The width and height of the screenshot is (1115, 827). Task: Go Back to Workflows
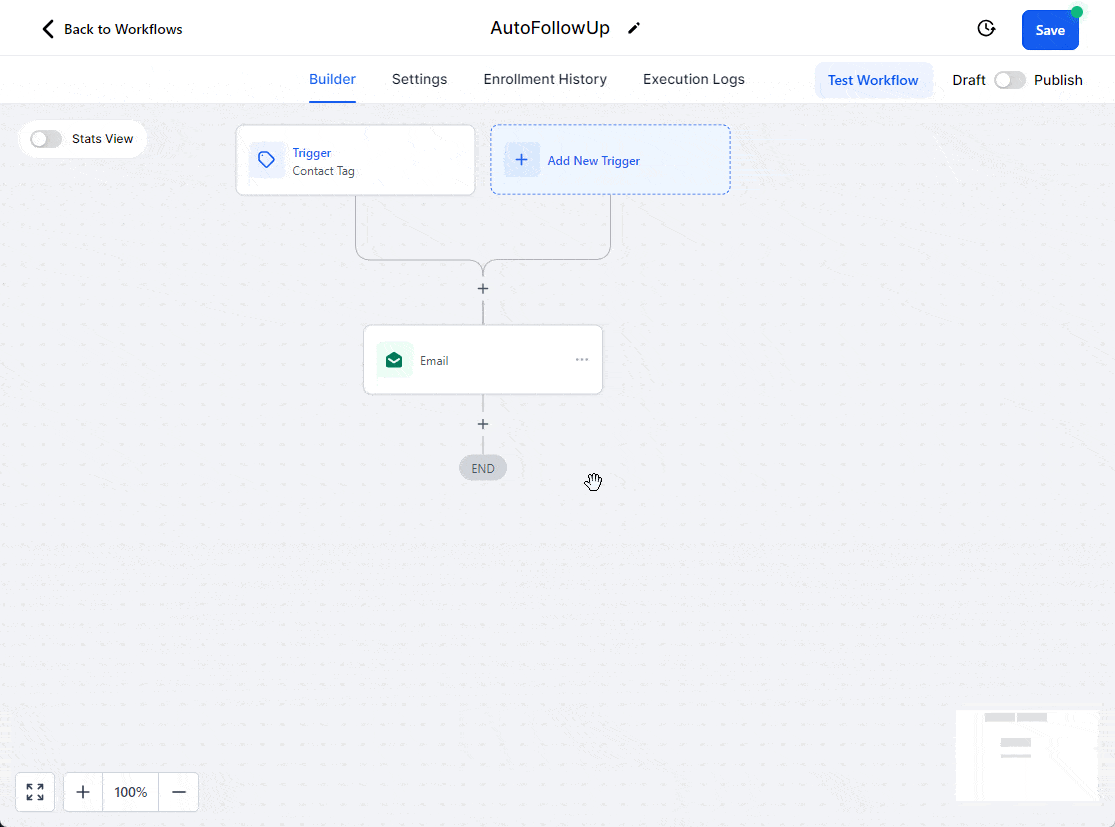(123, 29)
